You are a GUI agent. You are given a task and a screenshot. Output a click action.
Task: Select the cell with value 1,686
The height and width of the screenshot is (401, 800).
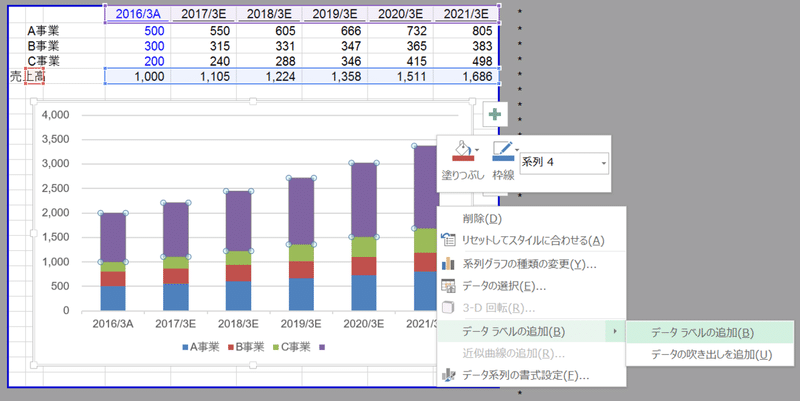(466, 77)
